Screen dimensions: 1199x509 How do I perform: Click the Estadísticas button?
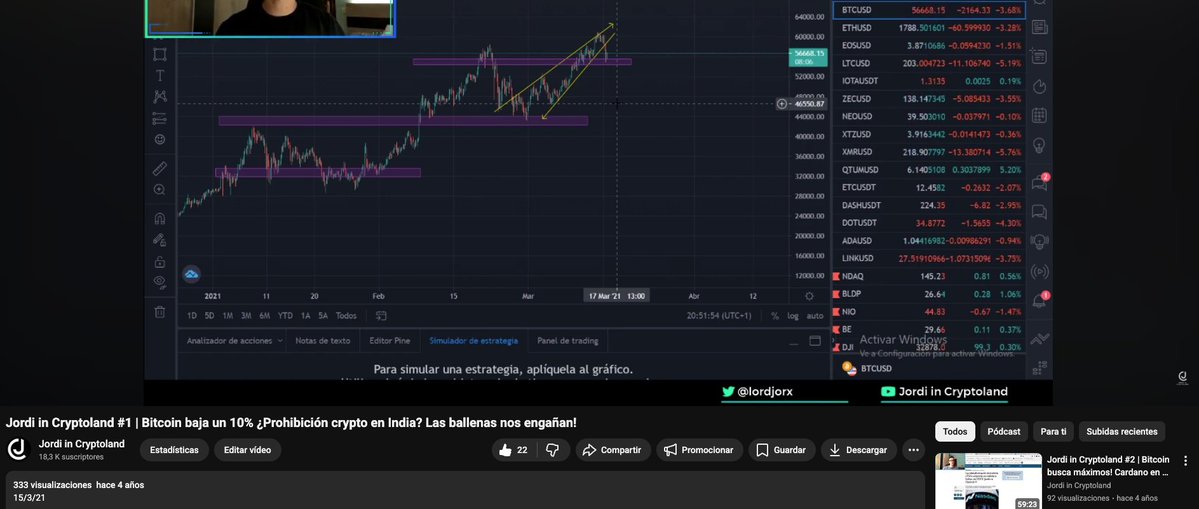[x=174, y=450]
